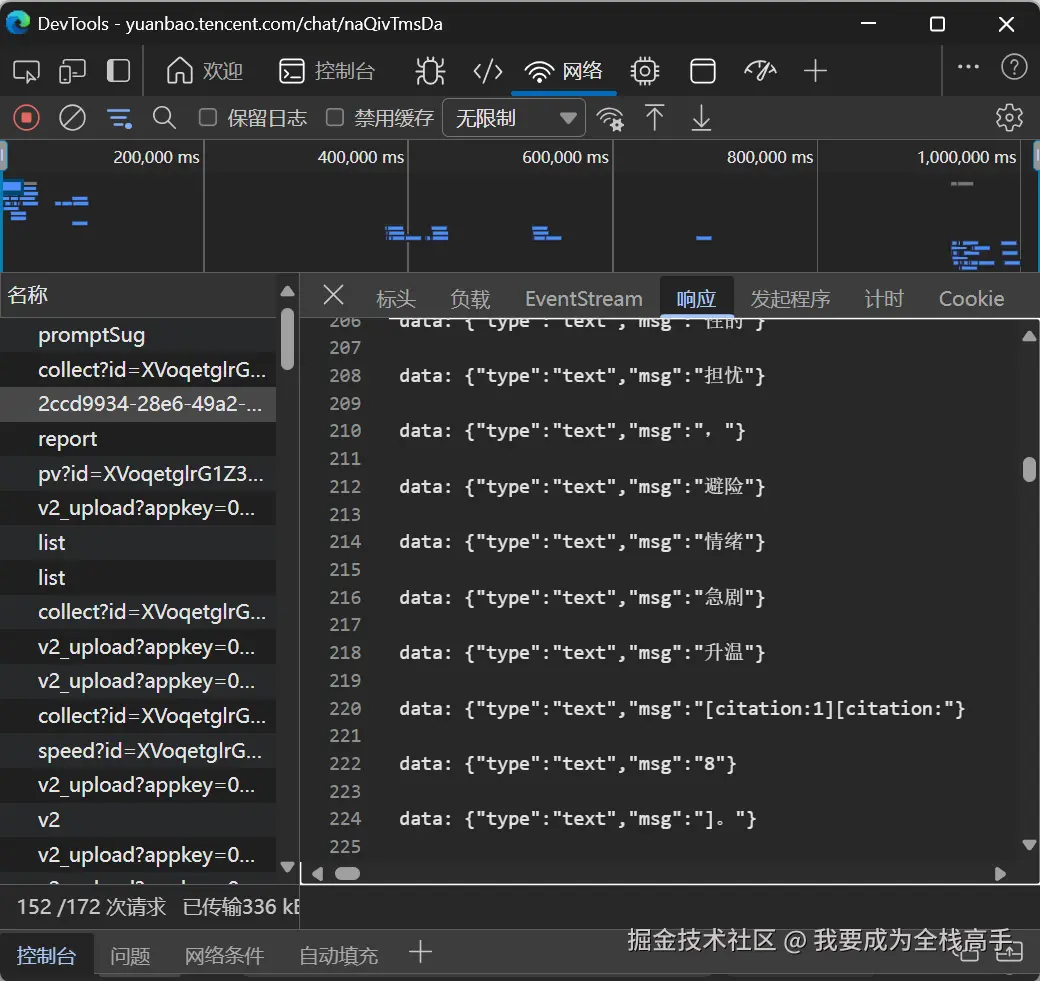
Task: Open the Performance tool icon
Action: pos(760,71)
